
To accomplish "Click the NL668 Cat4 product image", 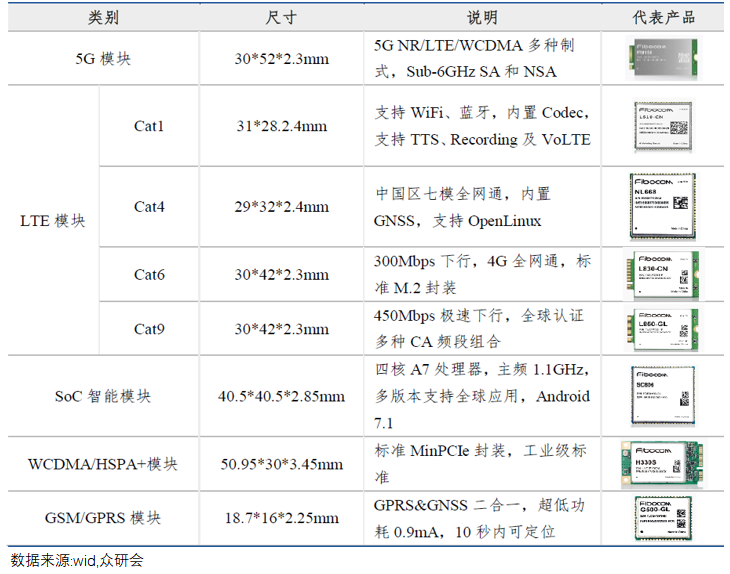I will pyautogui.click(x=663, y=206).
